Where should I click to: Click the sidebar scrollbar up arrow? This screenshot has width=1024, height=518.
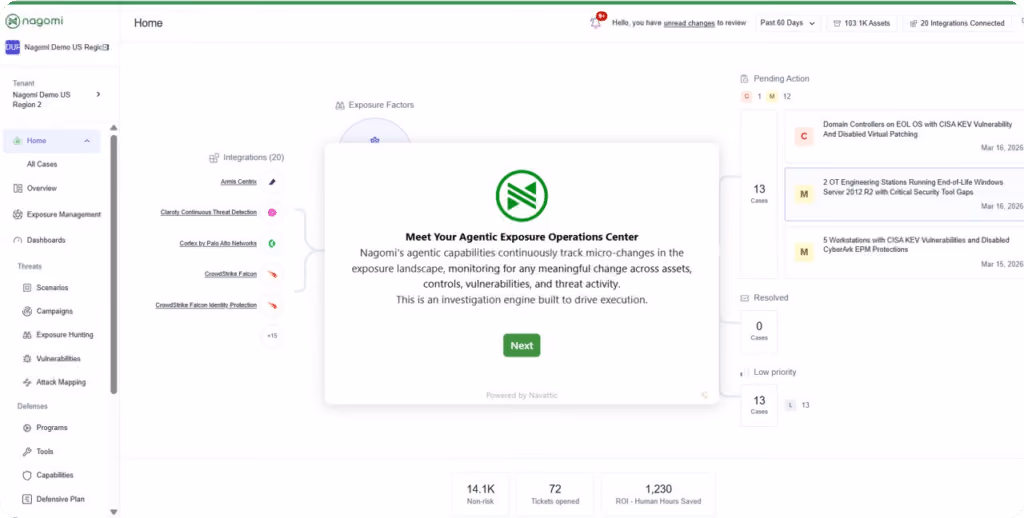114,128
